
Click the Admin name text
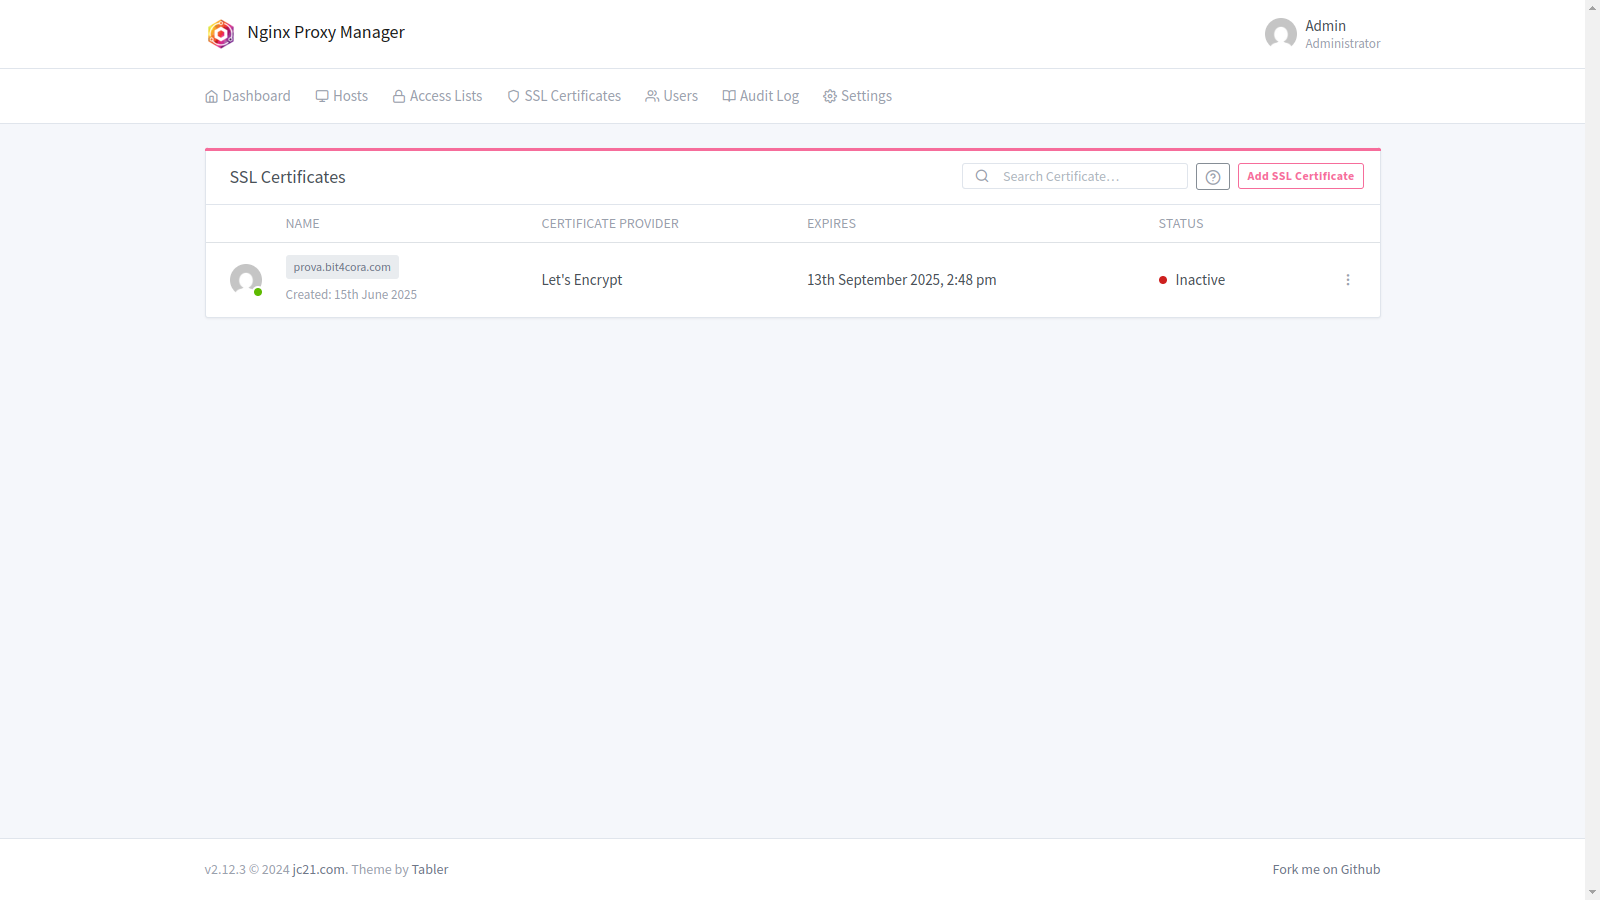[x=1325, y=26]
